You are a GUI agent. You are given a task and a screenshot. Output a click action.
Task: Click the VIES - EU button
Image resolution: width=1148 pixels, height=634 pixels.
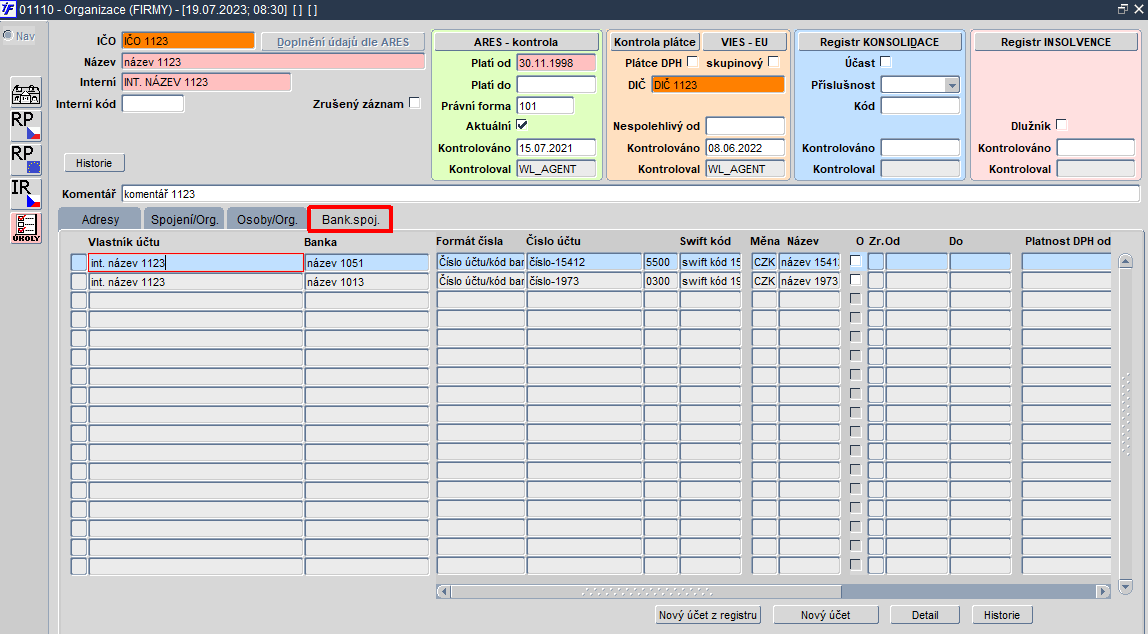click(x=744, y=42)
